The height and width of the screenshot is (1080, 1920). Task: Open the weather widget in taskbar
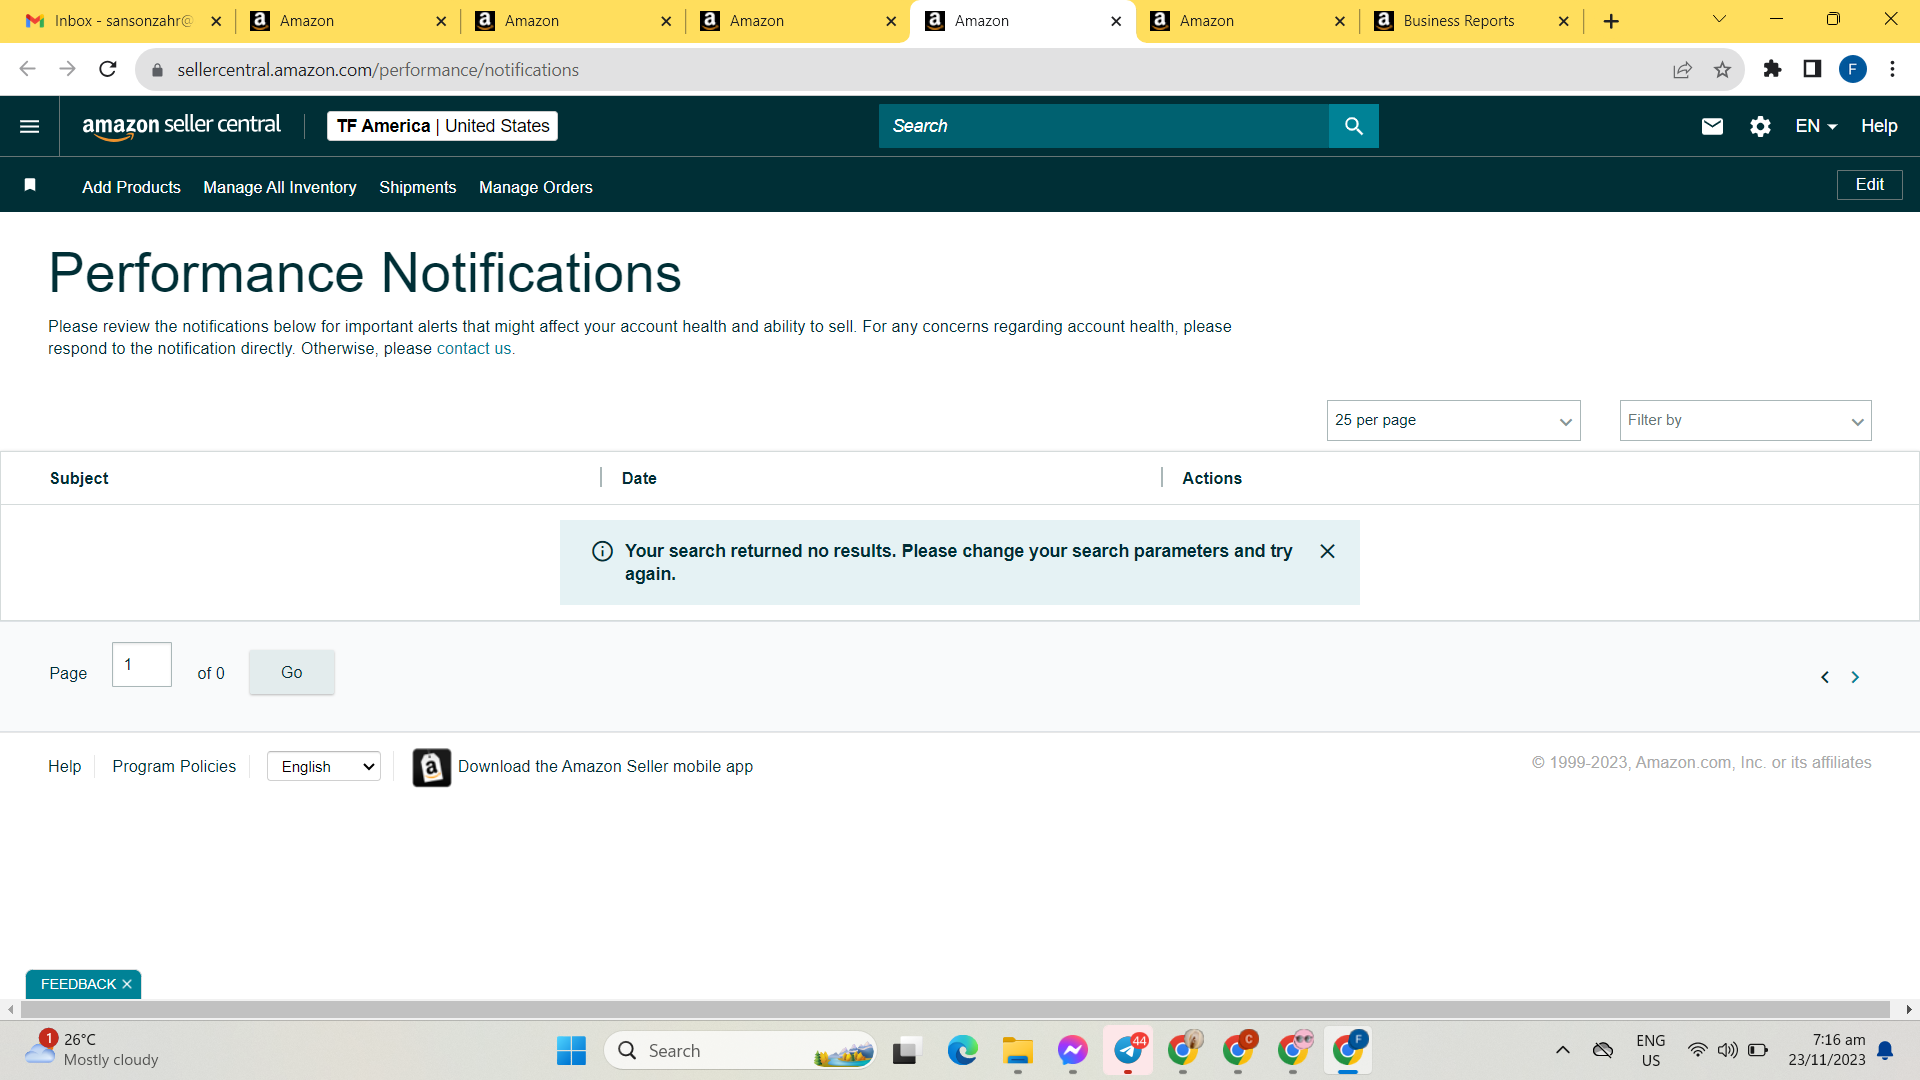[93, 1050]
